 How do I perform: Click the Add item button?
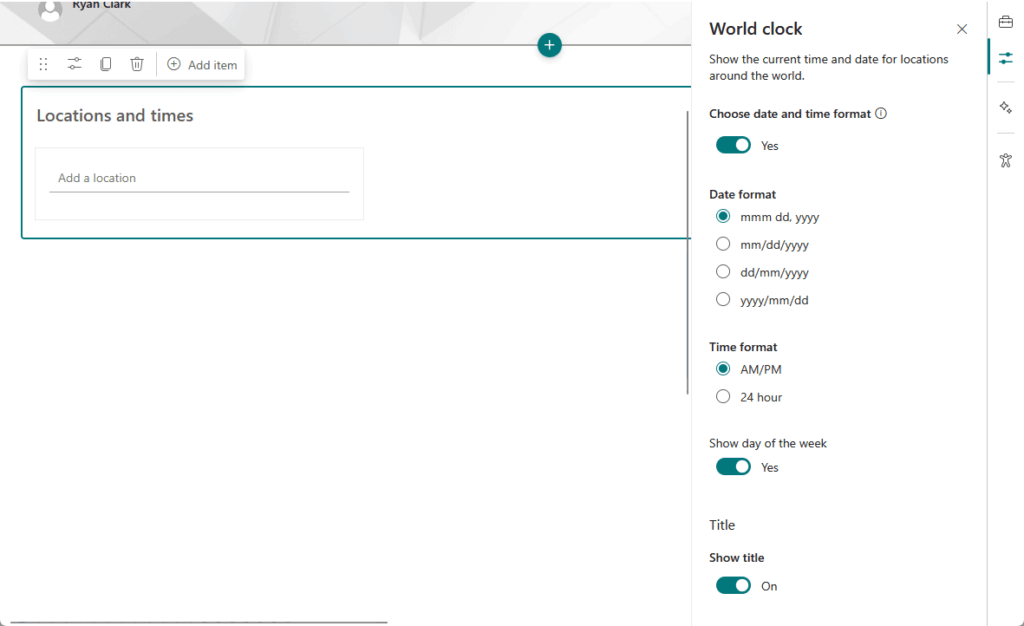[202, 65]
